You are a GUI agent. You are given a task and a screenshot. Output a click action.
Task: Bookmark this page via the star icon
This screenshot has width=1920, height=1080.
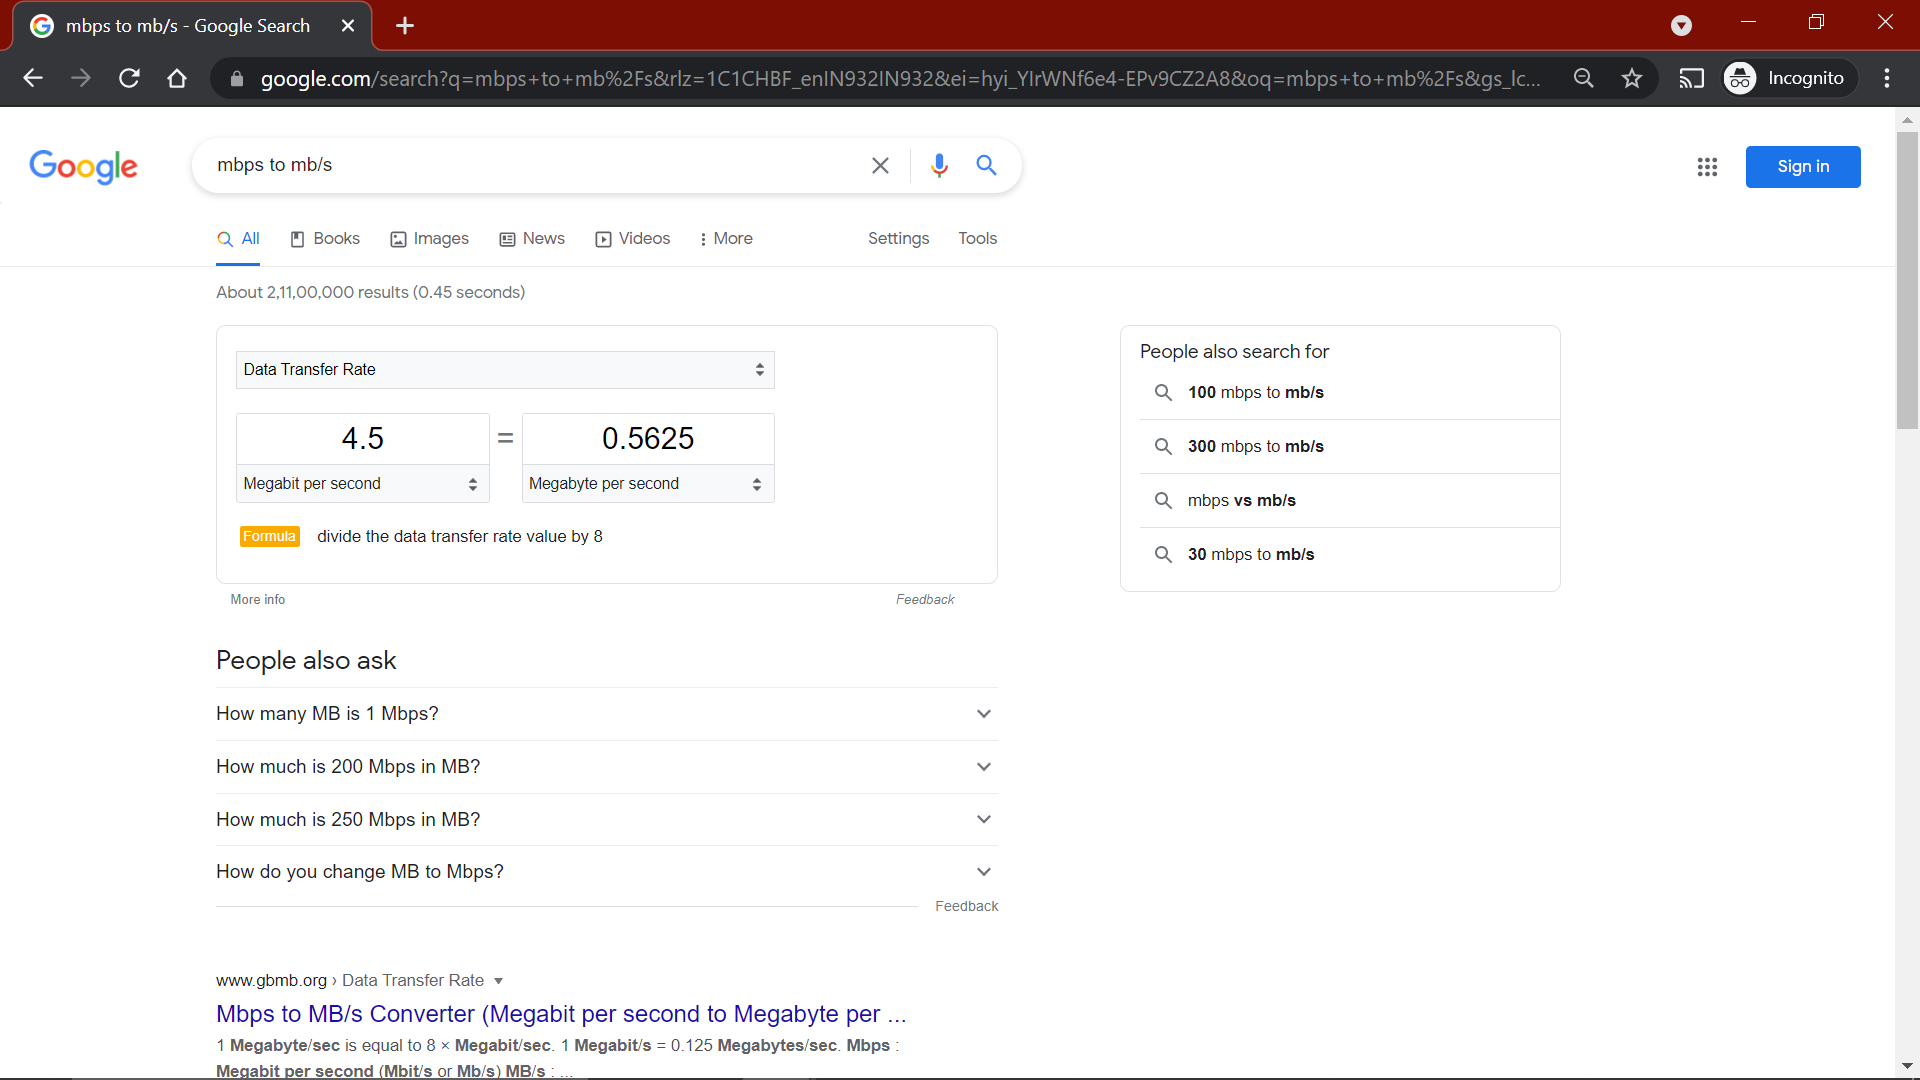click(x=1632, y=77)
